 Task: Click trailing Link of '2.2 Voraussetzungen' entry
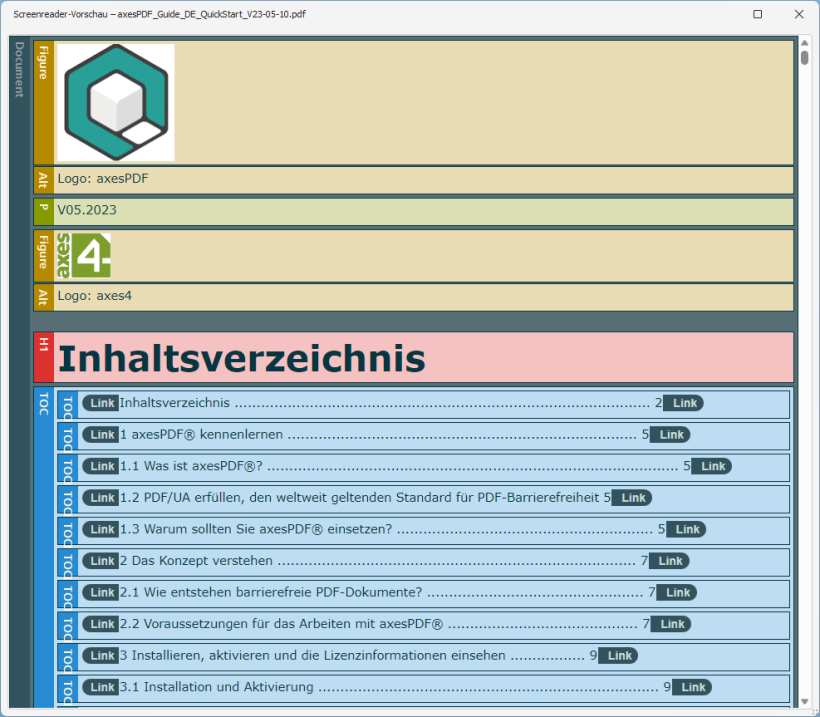point(671,624)
